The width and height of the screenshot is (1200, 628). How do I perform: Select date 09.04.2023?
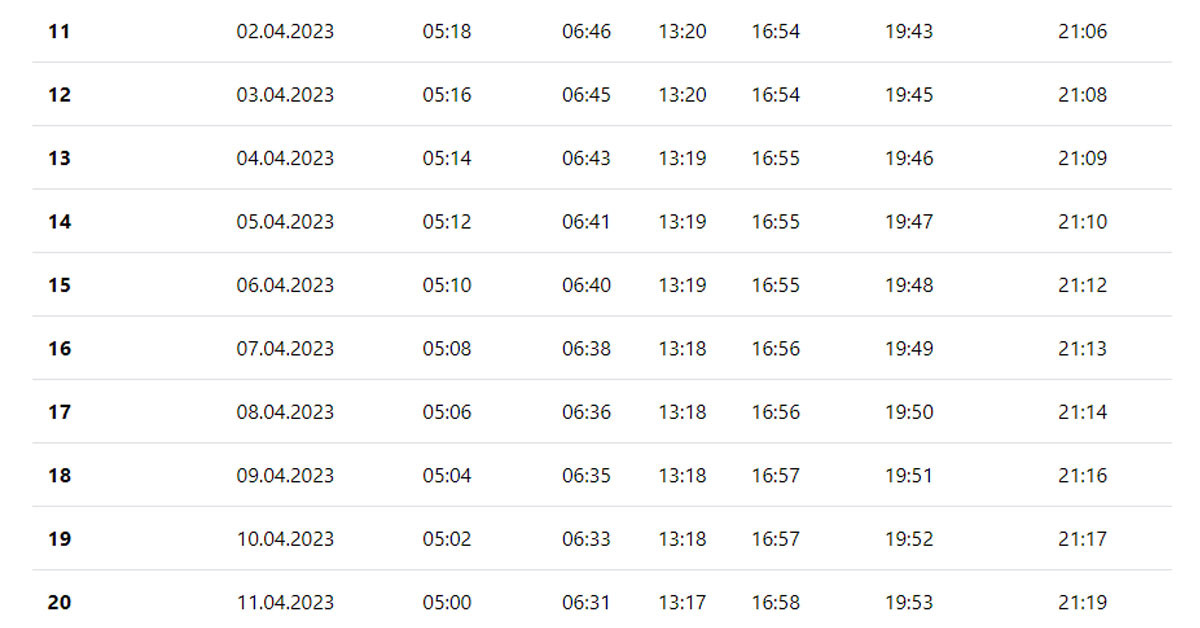(285, 476)
